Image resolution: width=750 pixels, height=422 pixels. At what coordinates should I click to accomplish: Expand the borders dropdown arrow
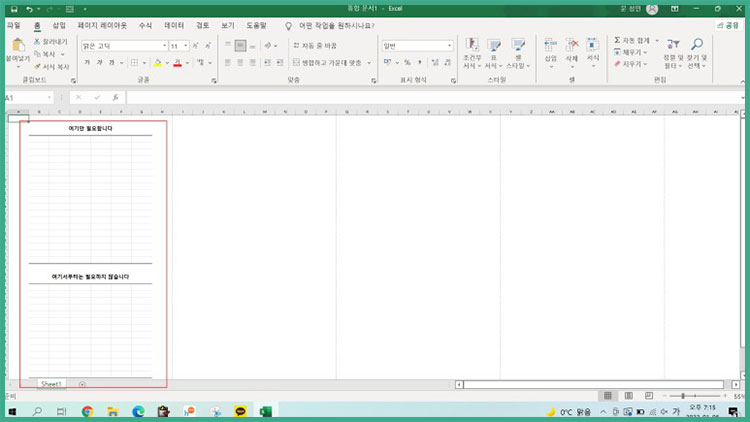[x=144, y=63]
